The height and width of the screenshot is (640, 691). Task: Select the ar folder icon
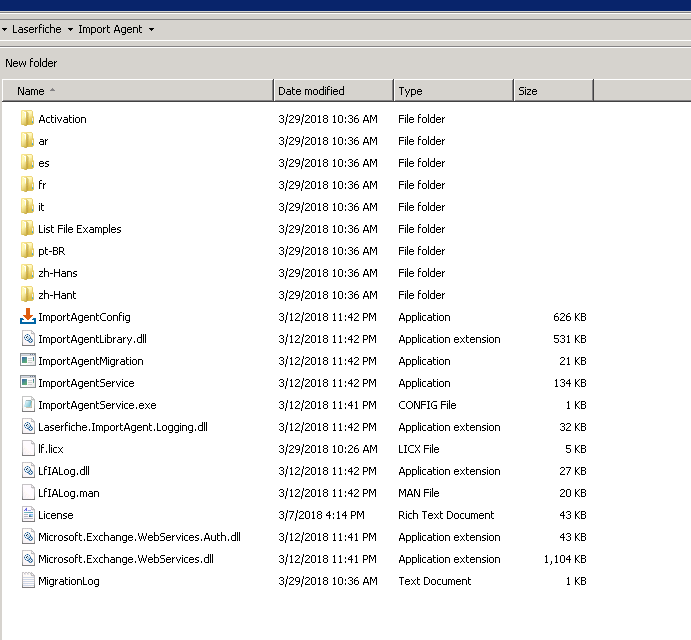(27, 141)
